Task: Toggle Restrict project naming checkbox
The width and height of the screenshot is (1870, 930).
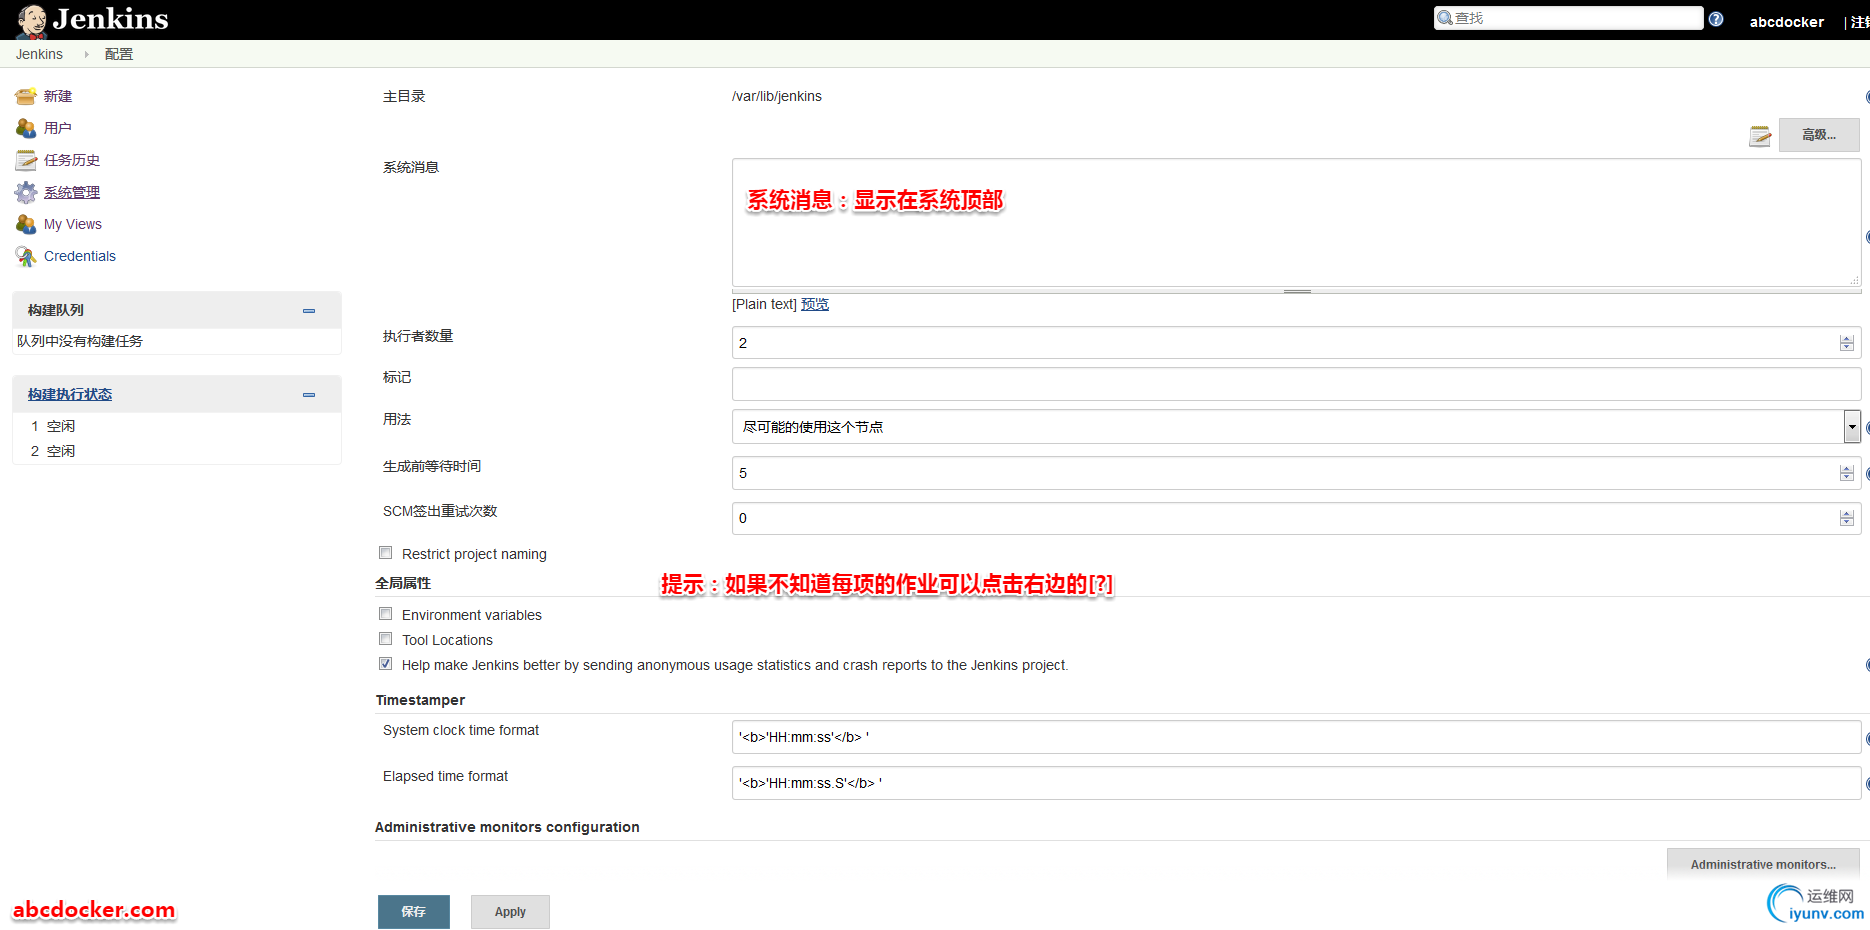Action: pyautogui.click(x=386, y=553)
